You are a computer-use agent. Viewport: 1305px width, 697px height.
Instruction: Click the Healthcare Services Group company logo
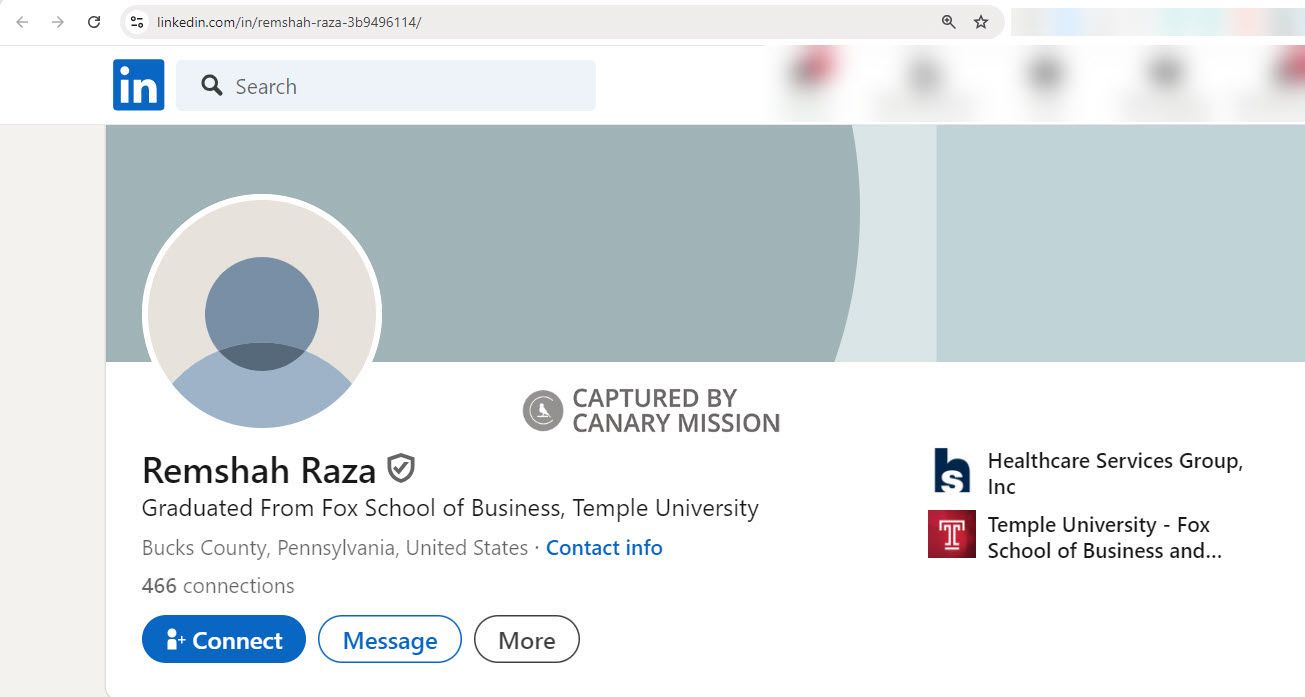[951, 471]
